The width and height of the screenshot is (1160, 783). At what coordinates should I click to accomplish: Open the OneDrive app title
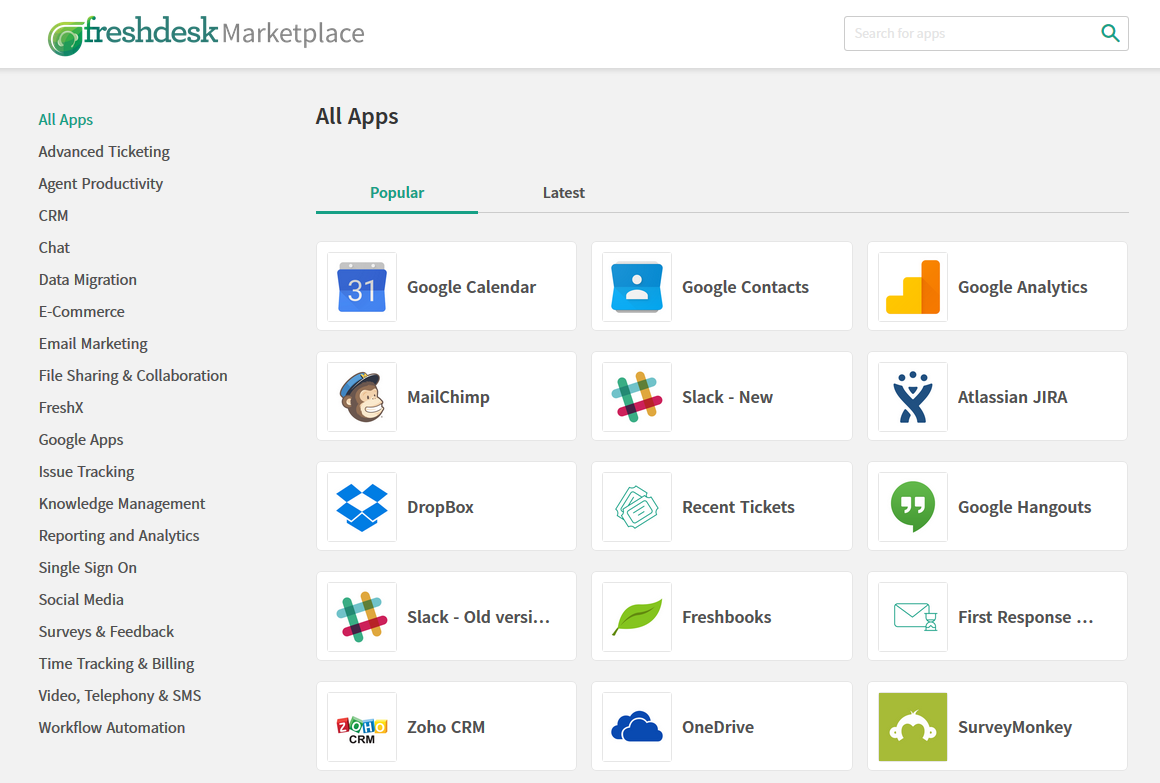[x=718, y=727]
